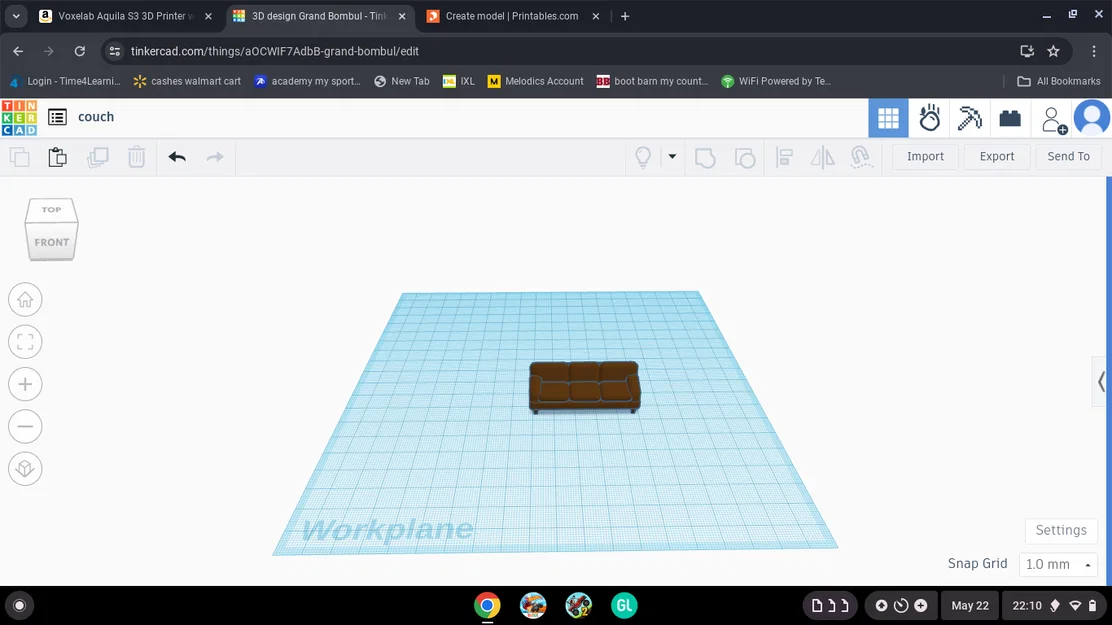Click the Import button
Viewport: 1112px width, 625px height.
[x=925, y=157]
